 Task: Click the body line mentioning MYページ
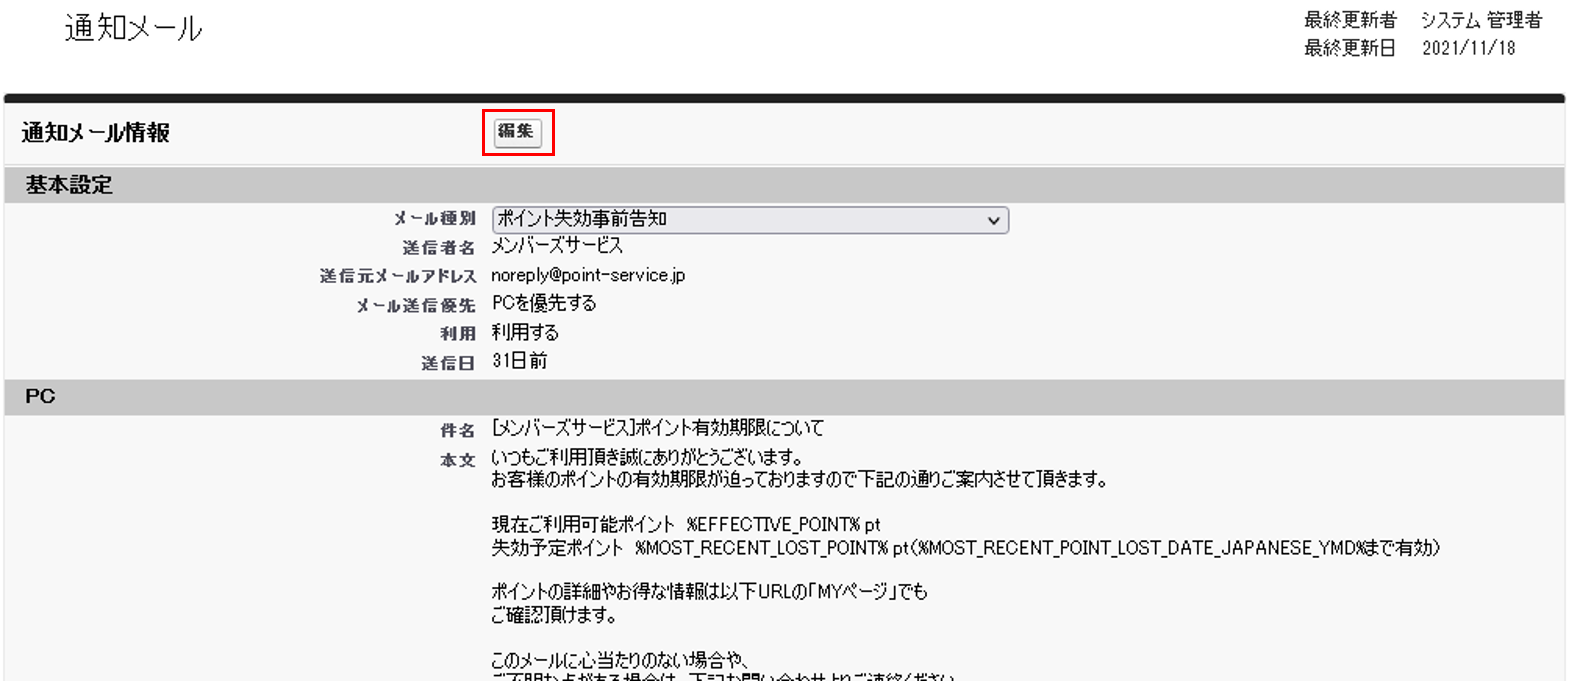point(709,592)
